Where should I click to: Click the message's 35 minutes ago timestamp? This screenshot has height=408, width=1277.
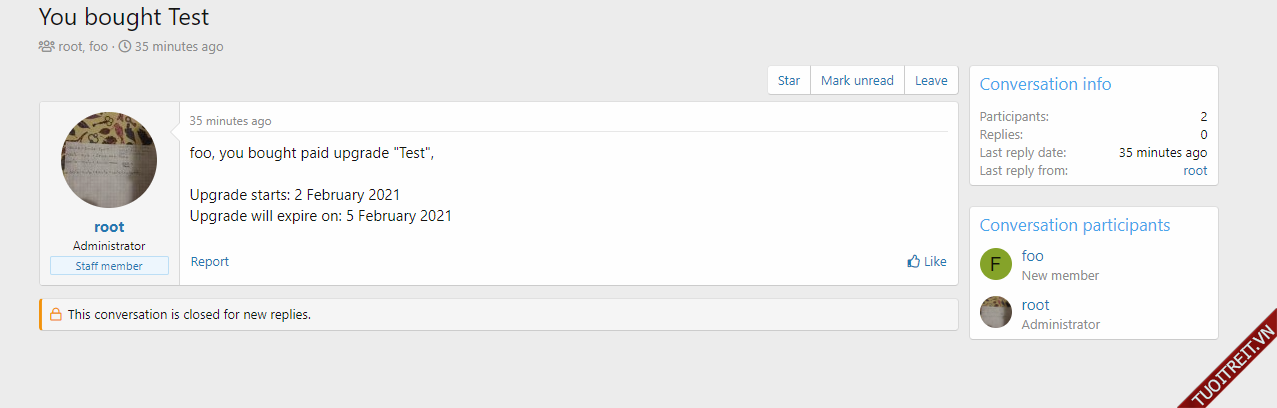230,121
